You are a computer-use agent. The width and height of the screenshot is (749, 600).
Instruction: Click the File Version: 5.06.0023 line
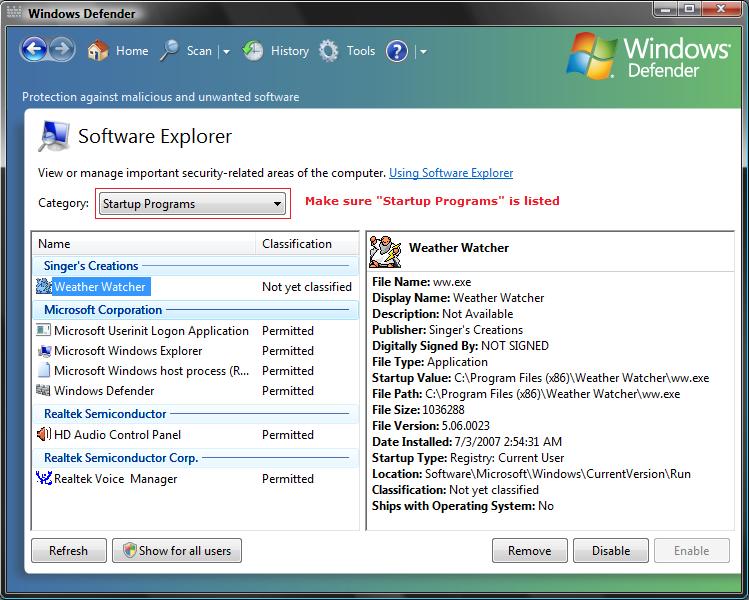430,426
